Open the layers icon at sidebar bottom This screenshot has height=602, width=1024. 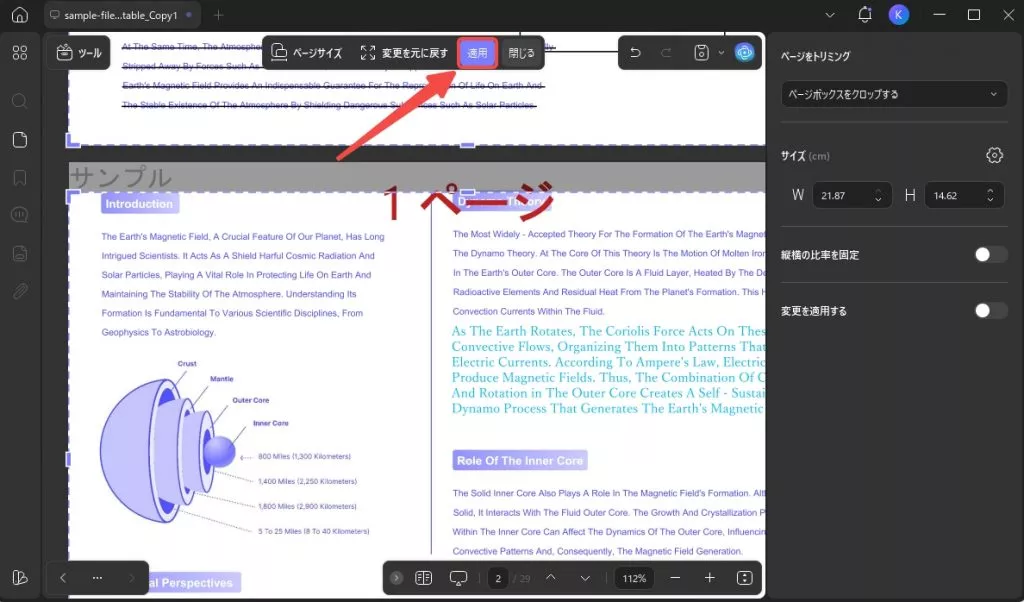point(20,578)
